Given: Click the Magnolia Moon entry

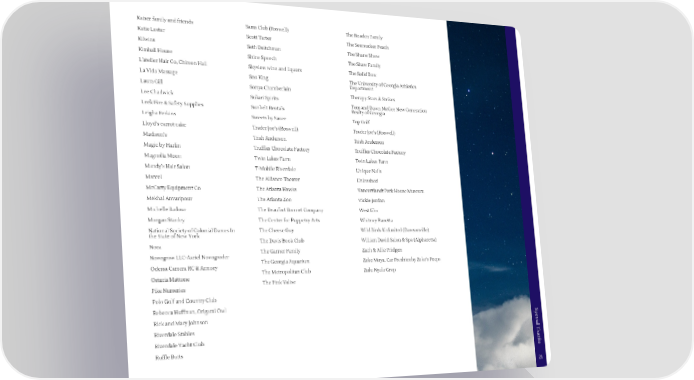Looking at the screenshot, I should pyautogui.click(x=162, y=156).
